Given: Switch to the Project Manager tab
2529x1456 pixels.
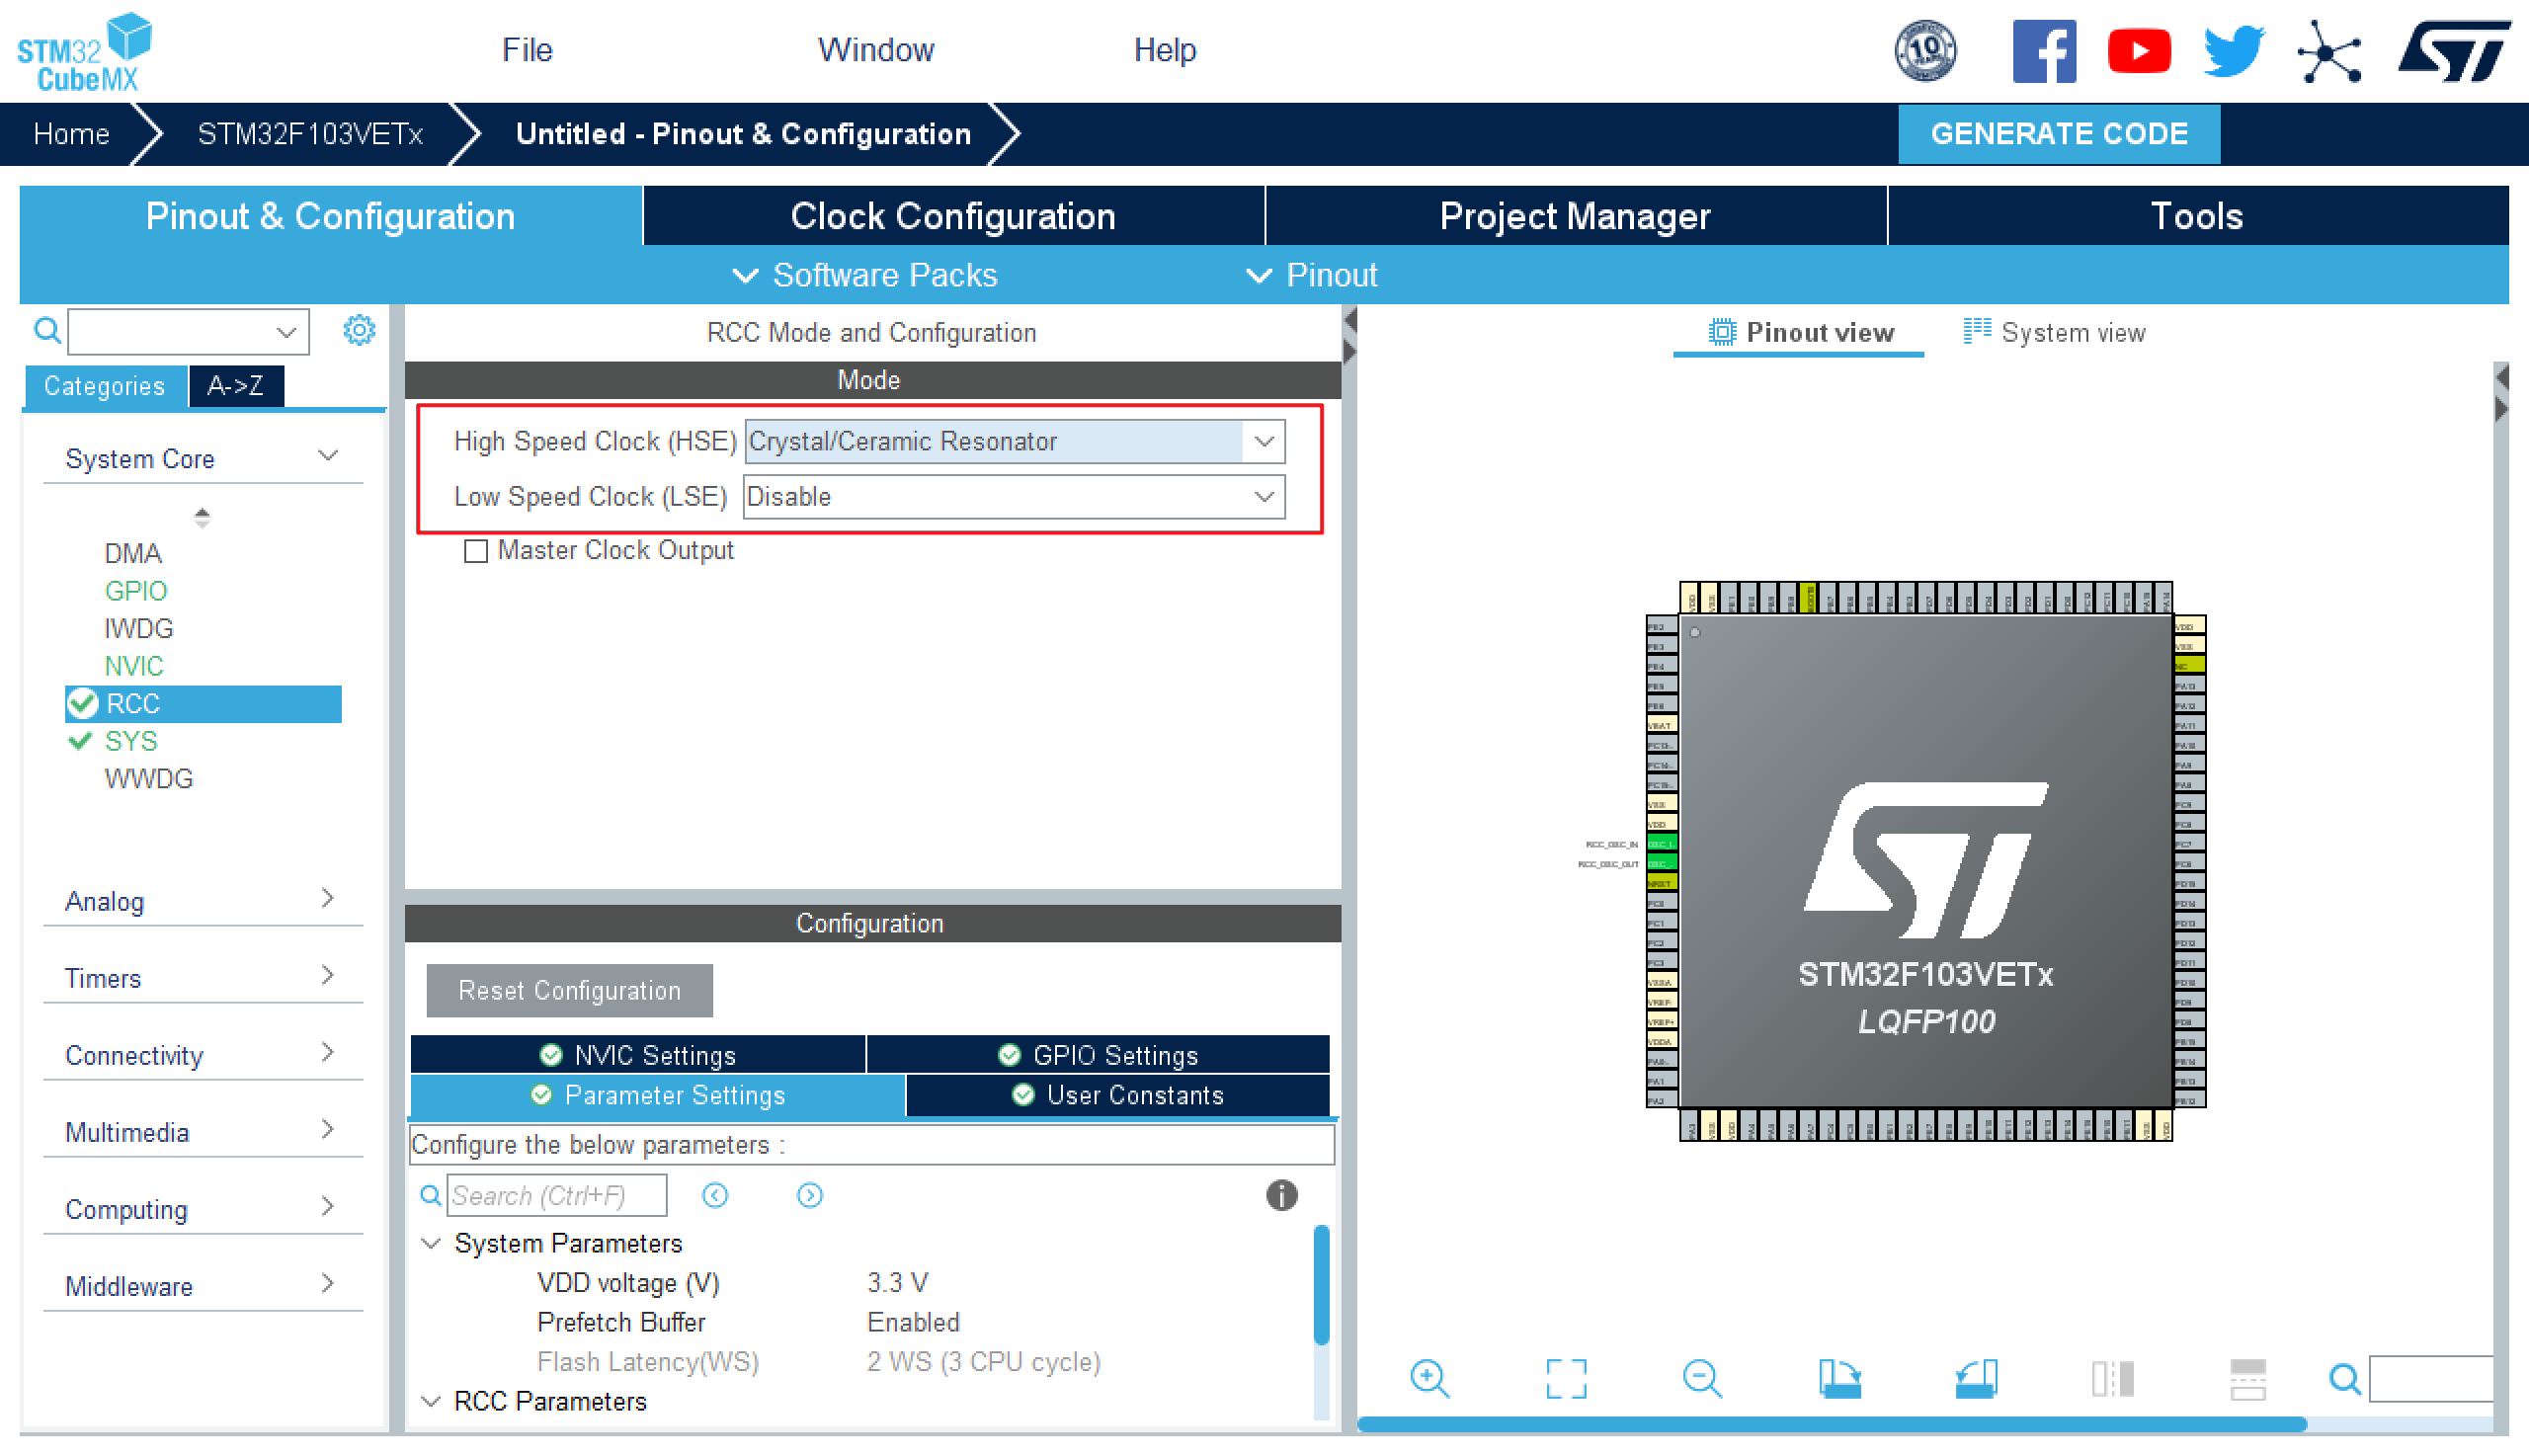Looking at the screenshot, I should [1574, 215].
